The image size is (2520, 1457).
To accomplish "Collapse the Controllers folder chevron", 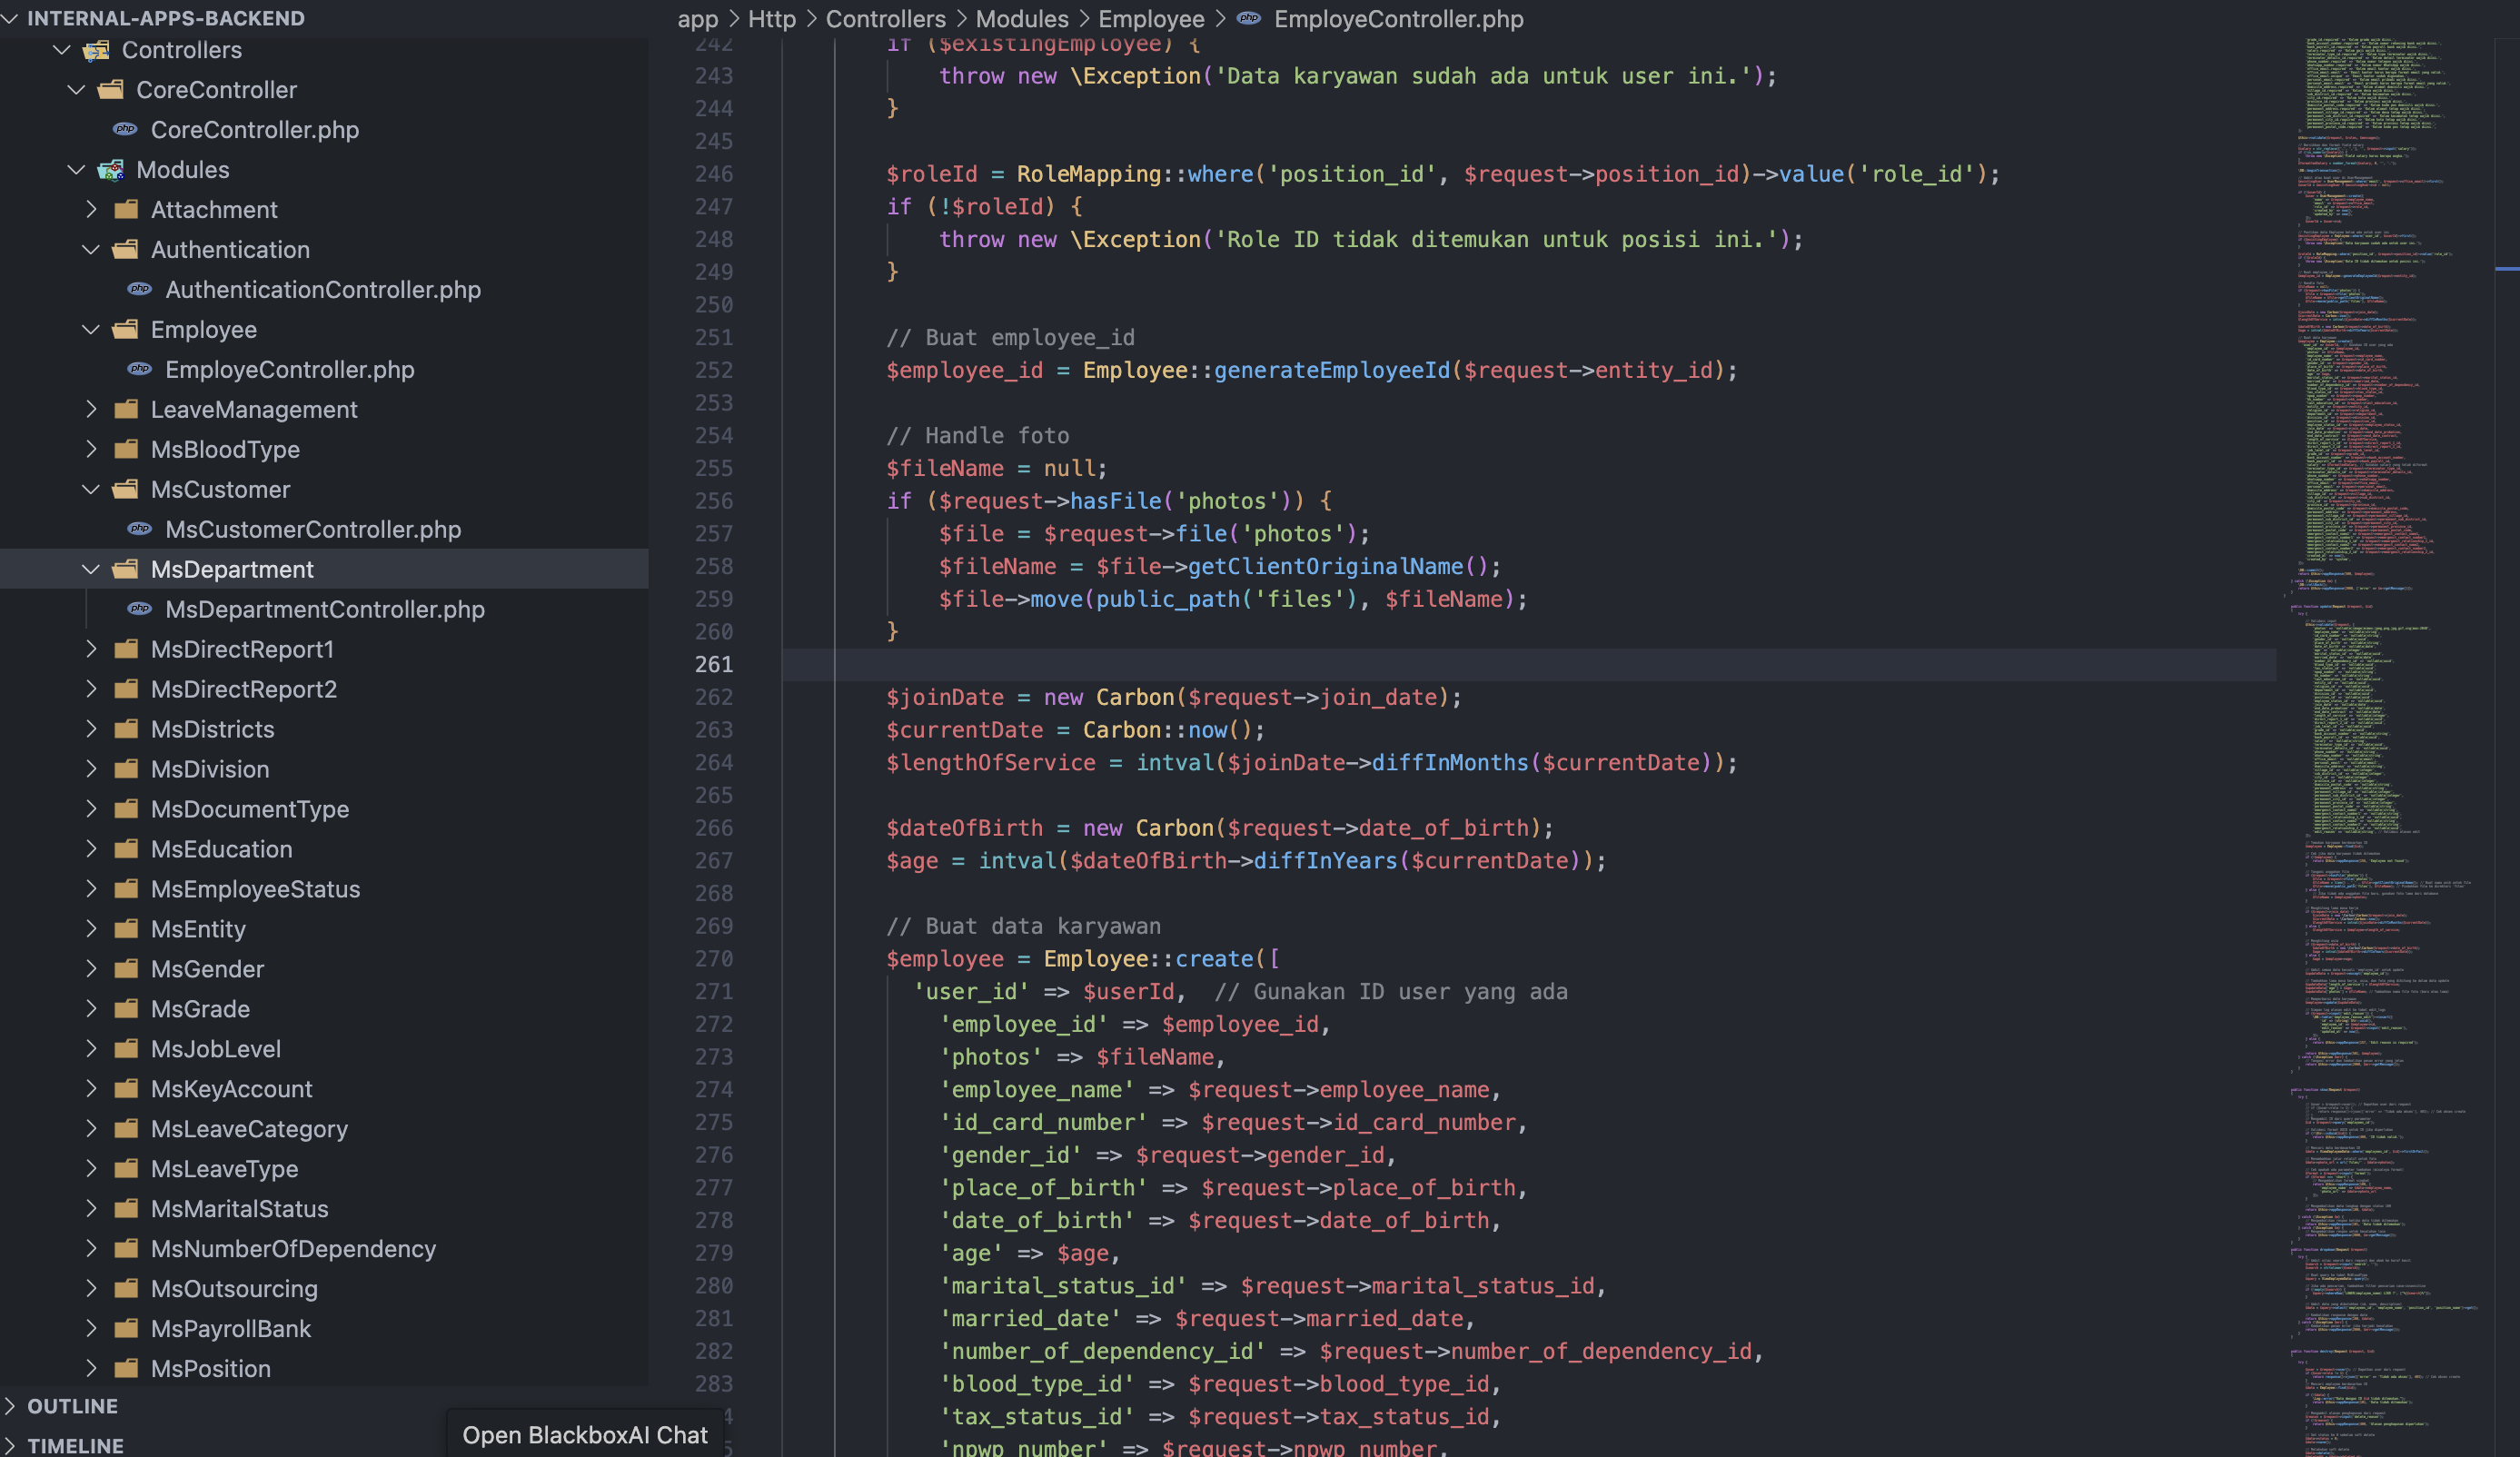I will [62, 50].
